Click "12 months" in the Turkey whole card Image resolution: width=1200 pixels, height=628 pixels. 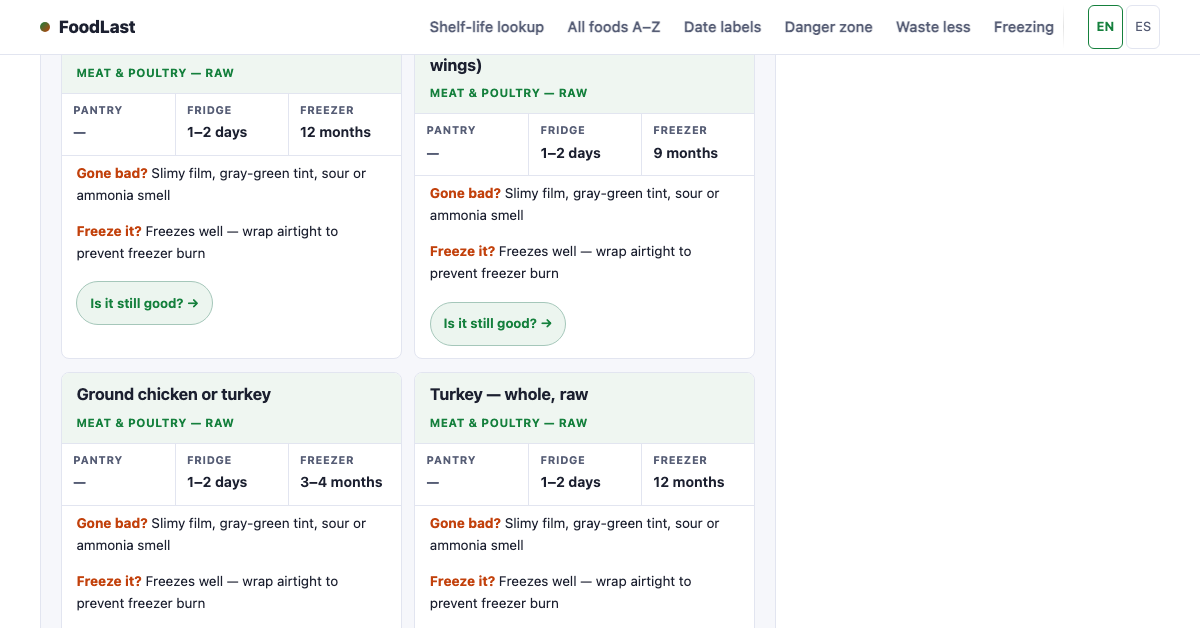[x=689, y=482]
